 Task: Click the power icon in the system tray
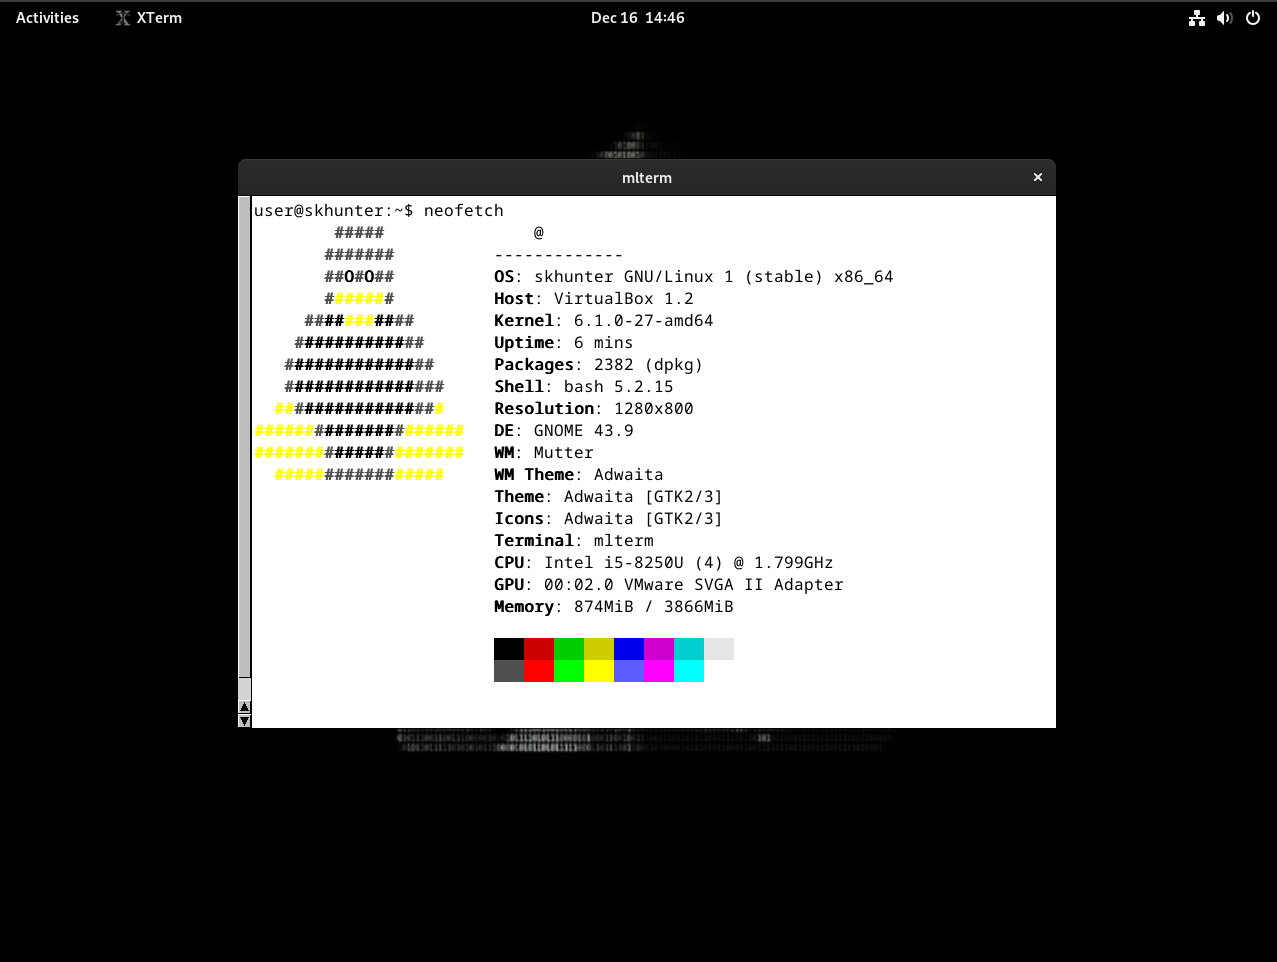1252,18
